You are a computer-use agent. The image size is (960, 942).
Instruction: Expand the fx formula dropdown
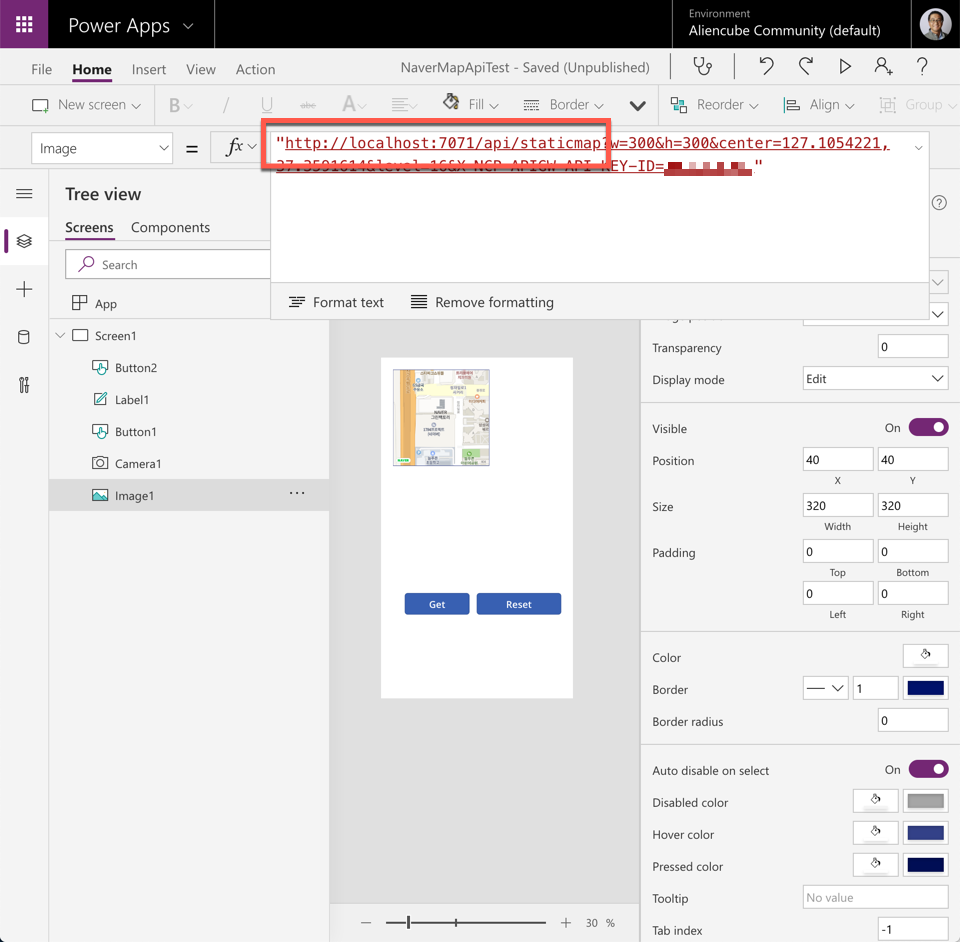tap(252, 147)
